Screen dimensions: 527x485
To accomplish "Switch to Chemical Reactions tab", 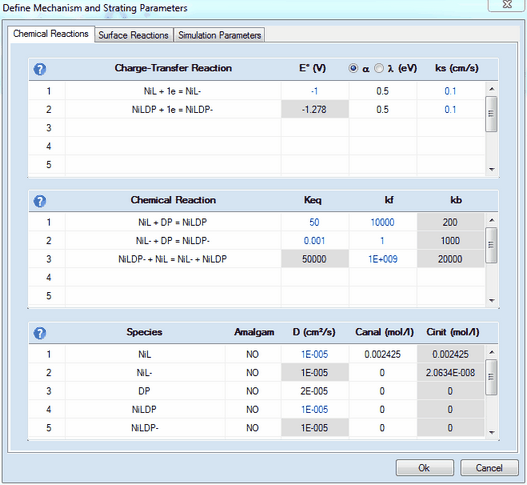I will [51, 34].
